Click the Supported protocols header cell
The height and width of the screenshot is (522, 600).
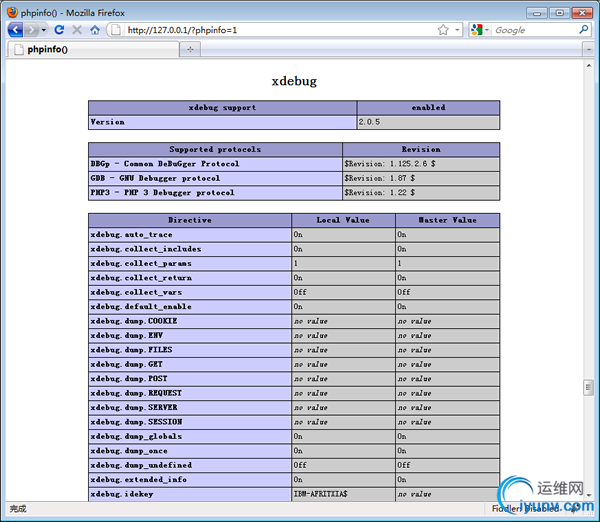[215, 149]
